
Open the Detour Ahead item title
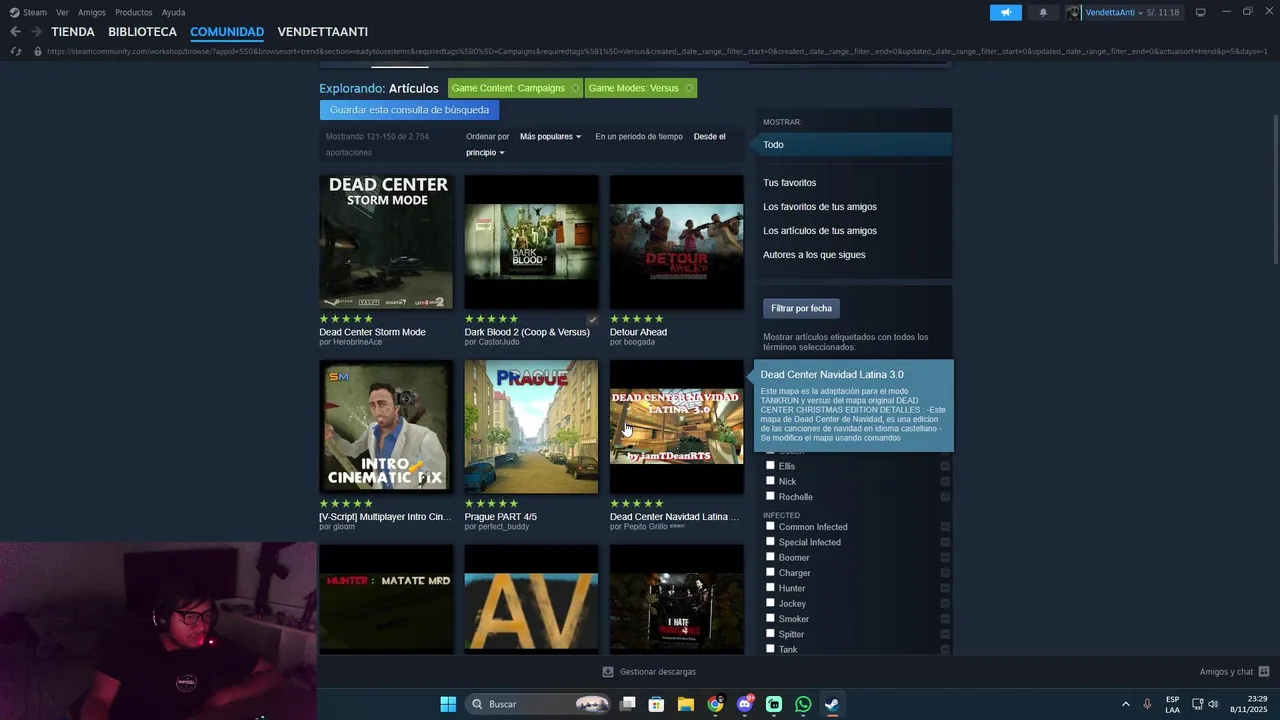[638, 332]
